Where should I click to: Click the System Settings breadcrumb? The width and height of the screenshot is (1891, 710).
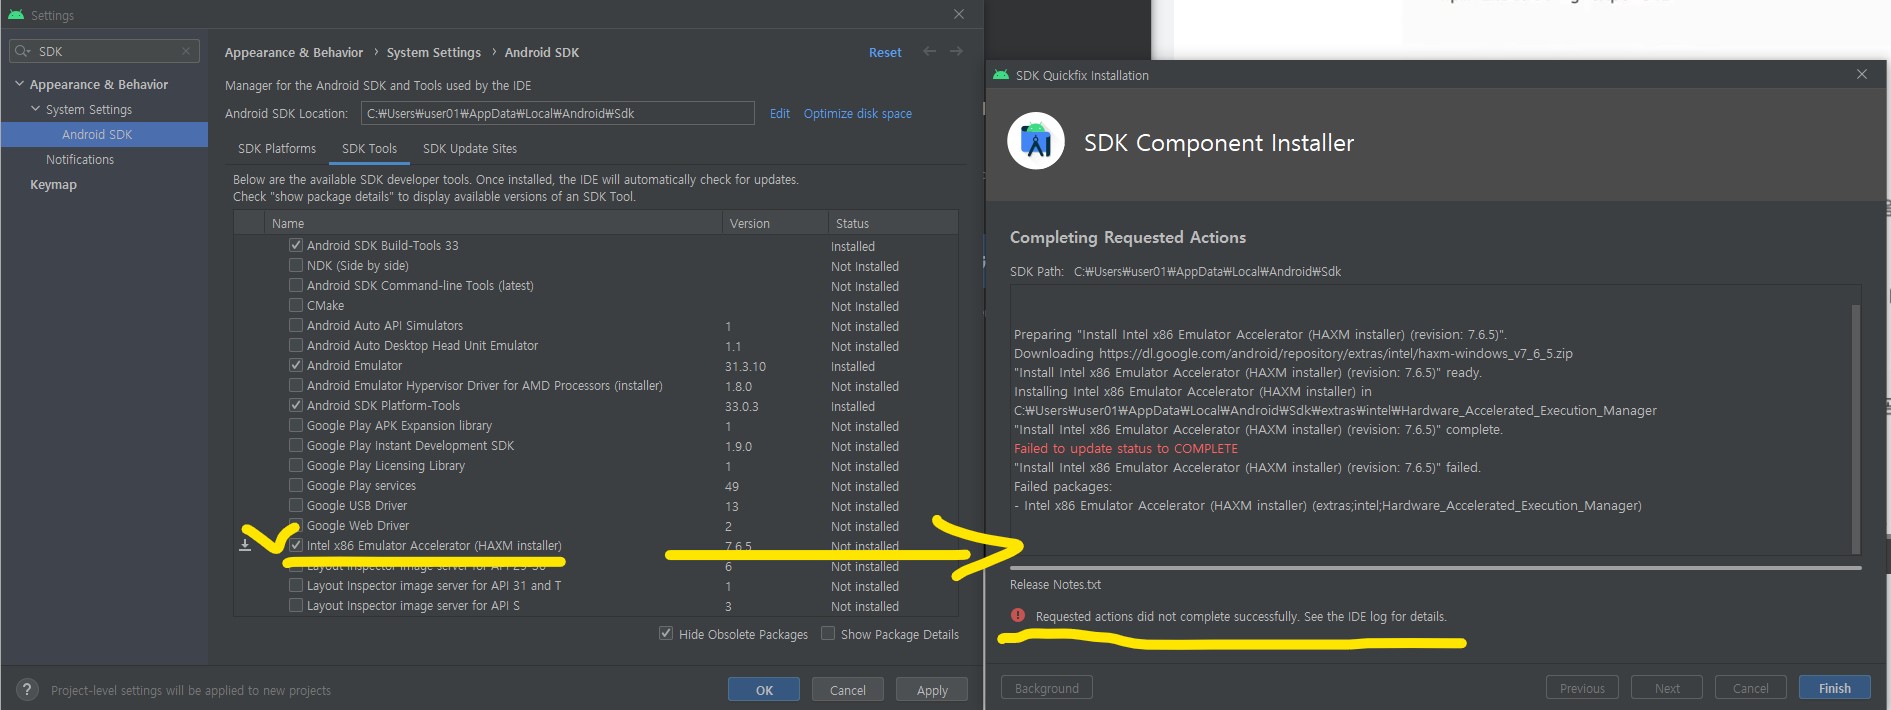tap(434, 52)
